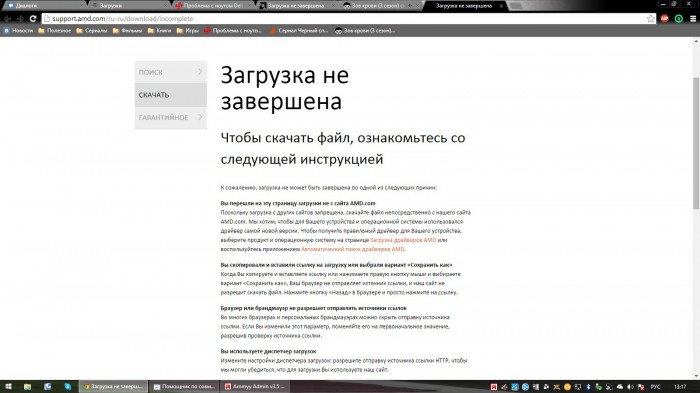
Task: Click the heading Загрузка не завершена
Action: click(x=284, y=88)
